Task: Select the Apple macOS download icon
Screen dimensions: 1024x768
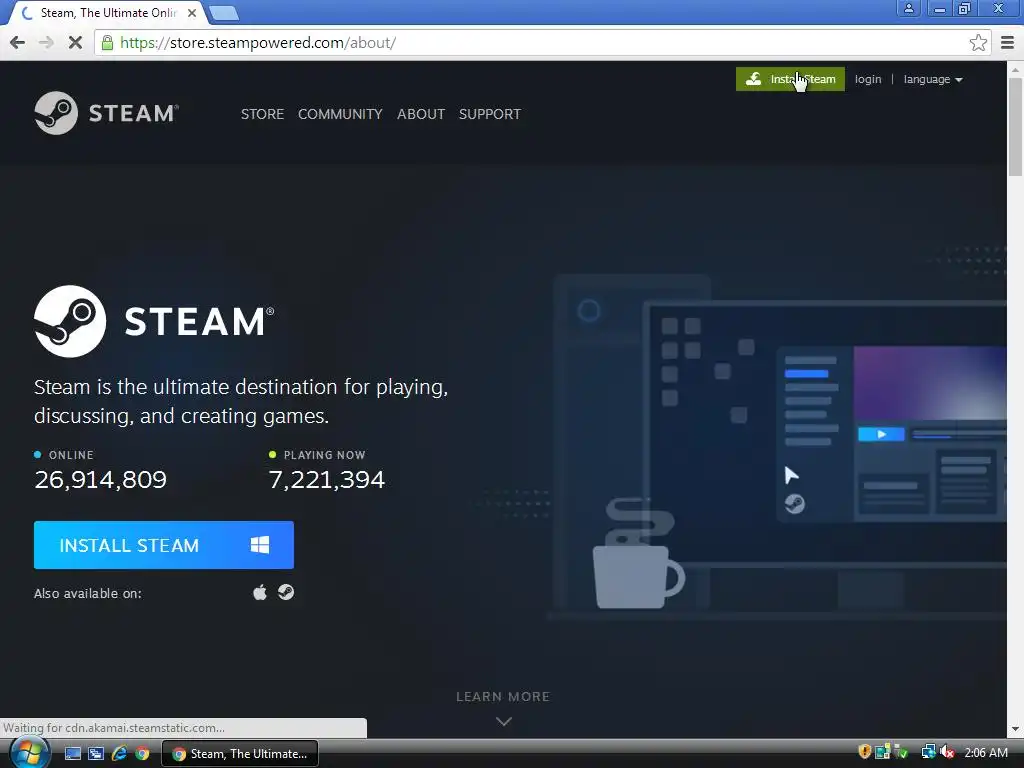Action: 260,592
